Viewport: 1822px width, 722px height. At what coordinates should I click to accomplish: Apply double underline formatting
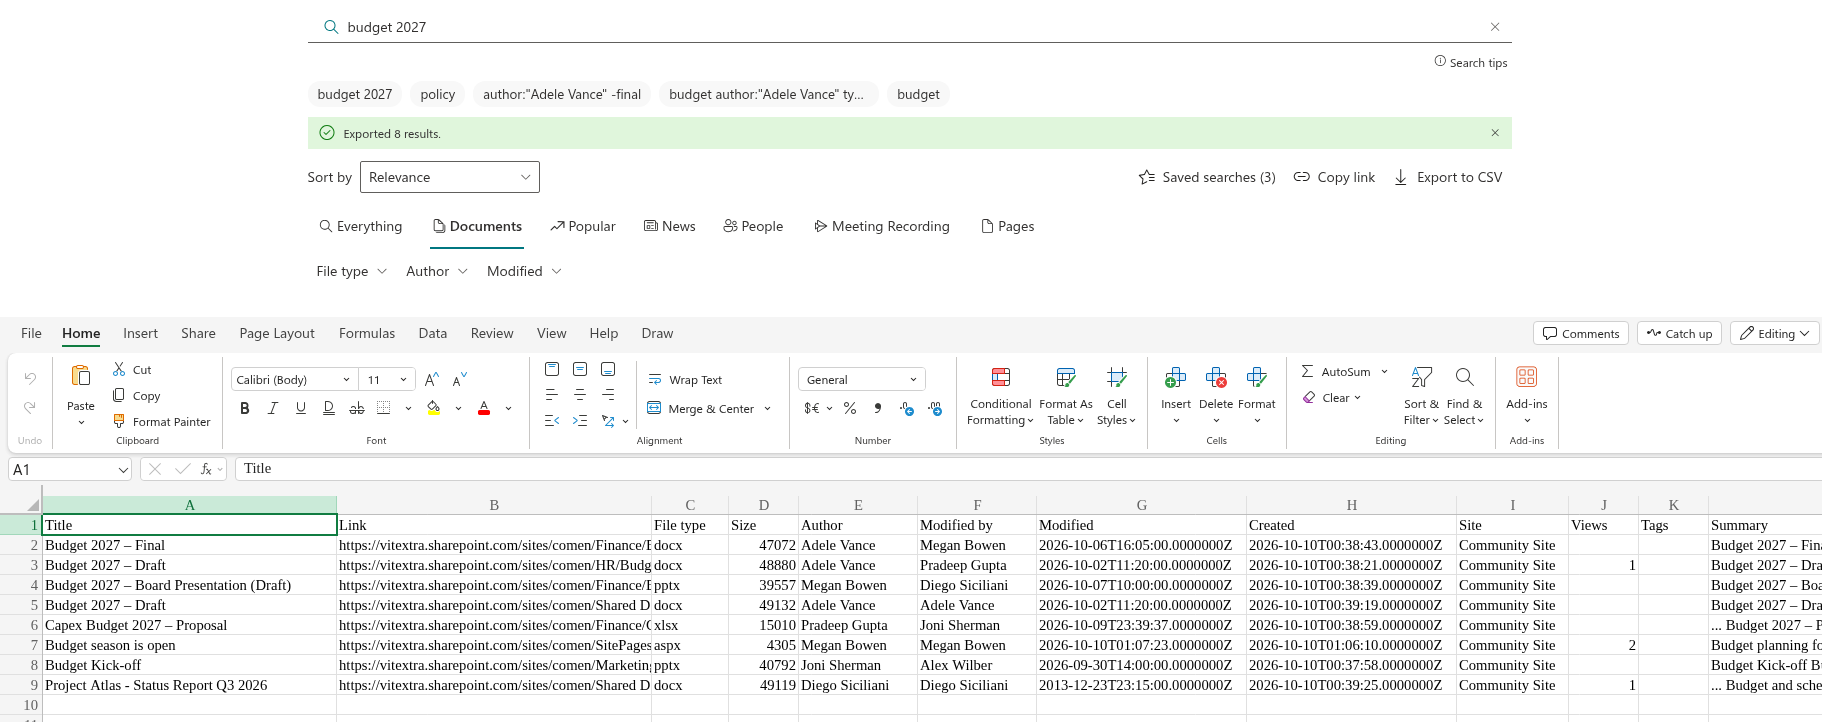tap(329, 408)
